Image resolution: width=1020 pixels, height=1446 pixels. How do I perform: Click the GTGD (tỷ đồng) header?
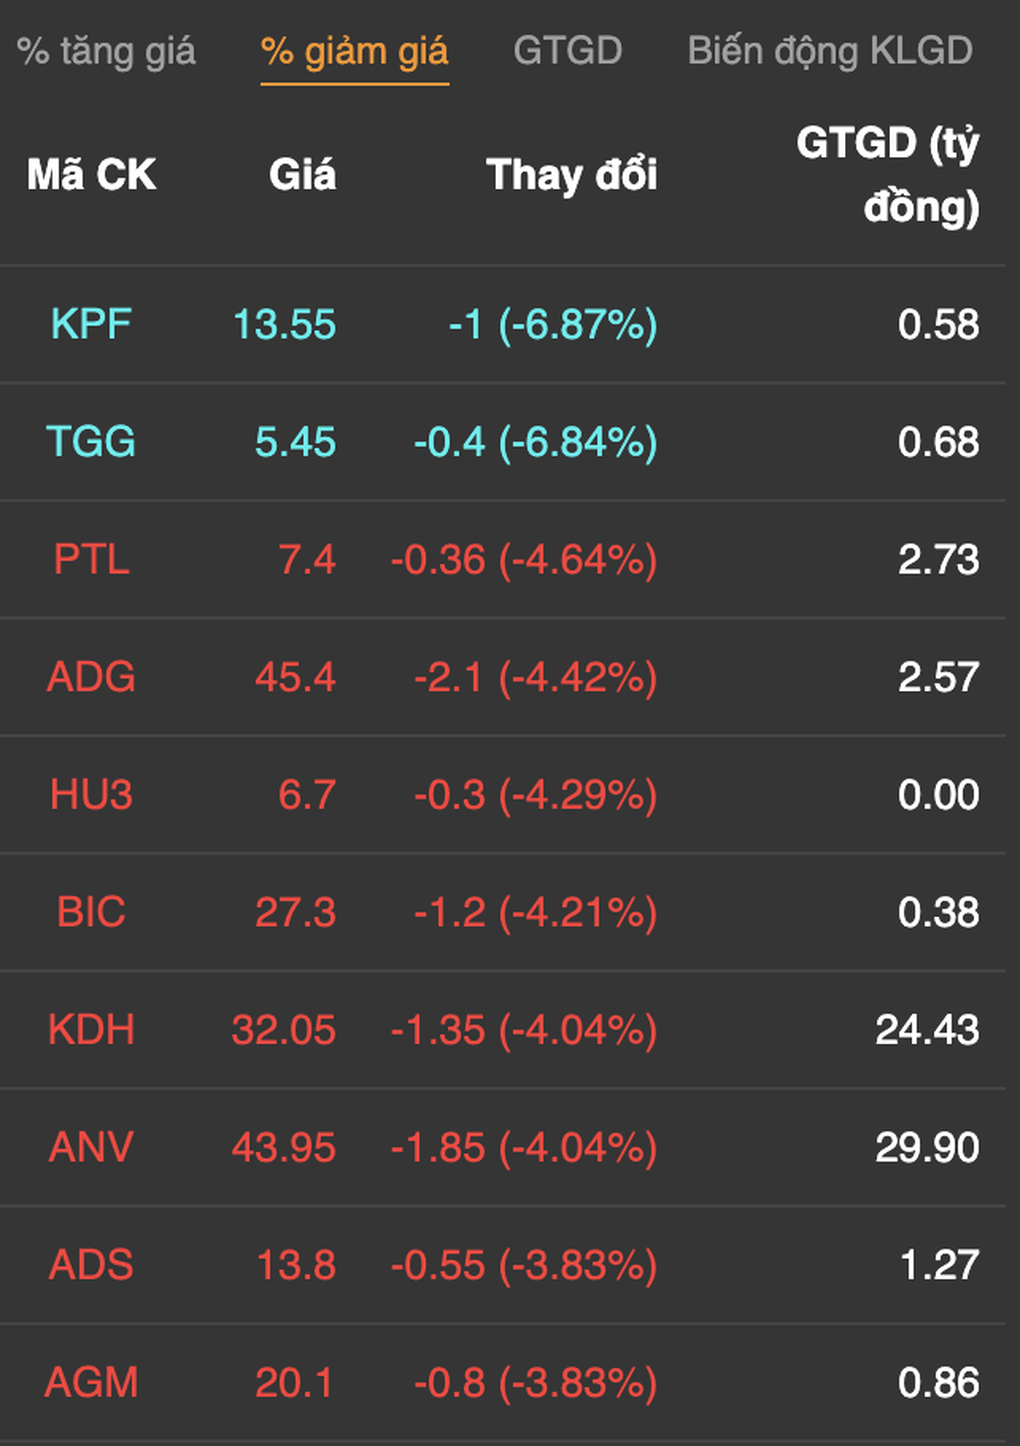pos(887,175)
